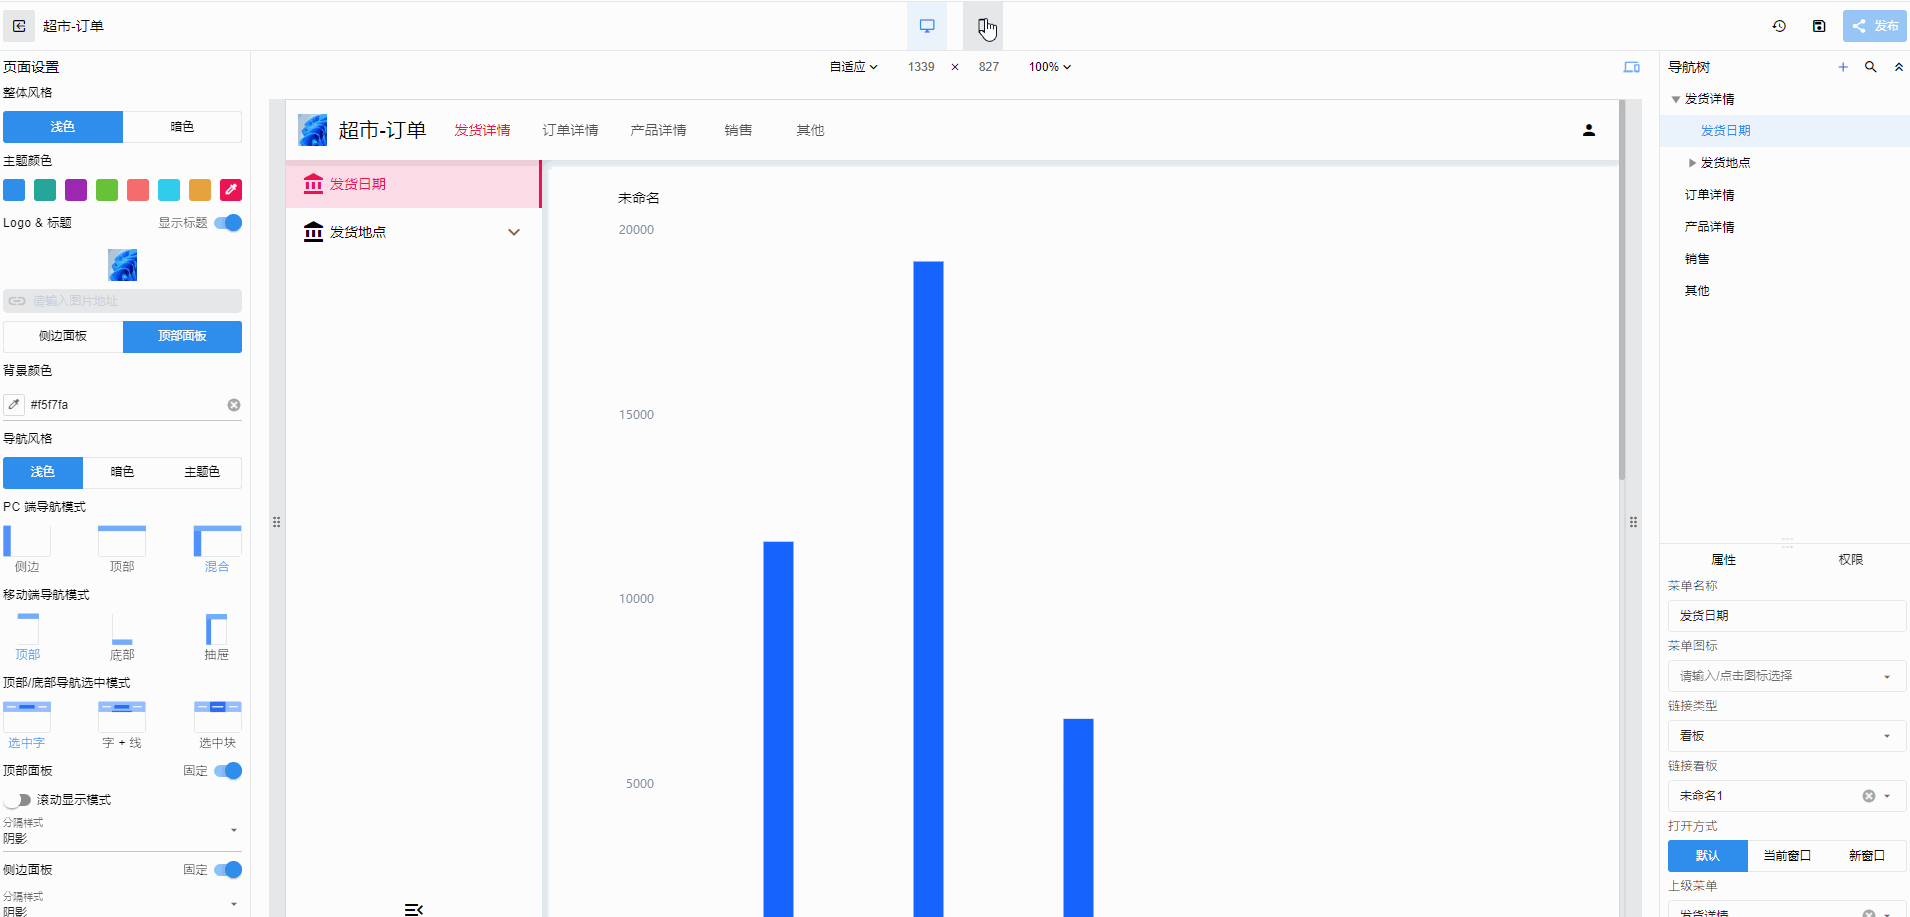Click the bank icon next to 发货地点

tap(313, 232)
